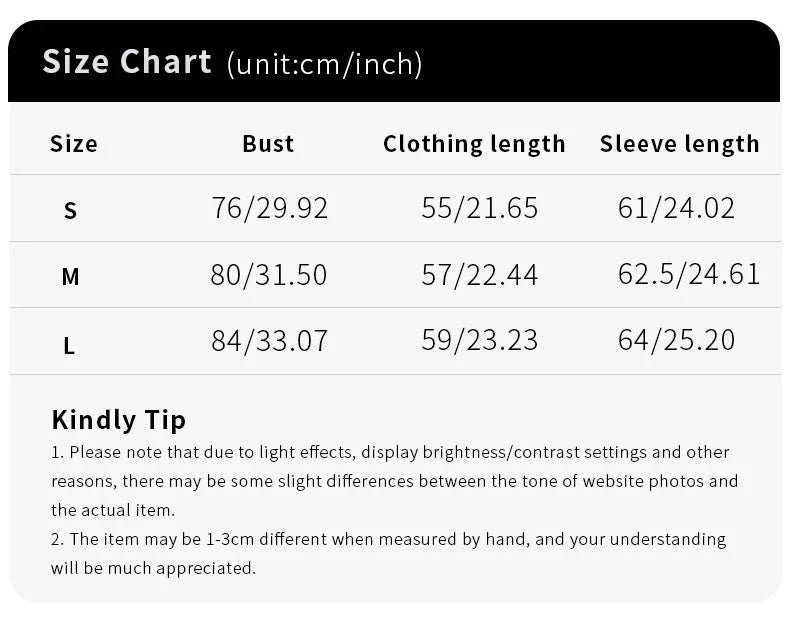The width and height of the screenshot is (790, 625).
Task: Click the Kindly Tip heading
Action: 119,419
